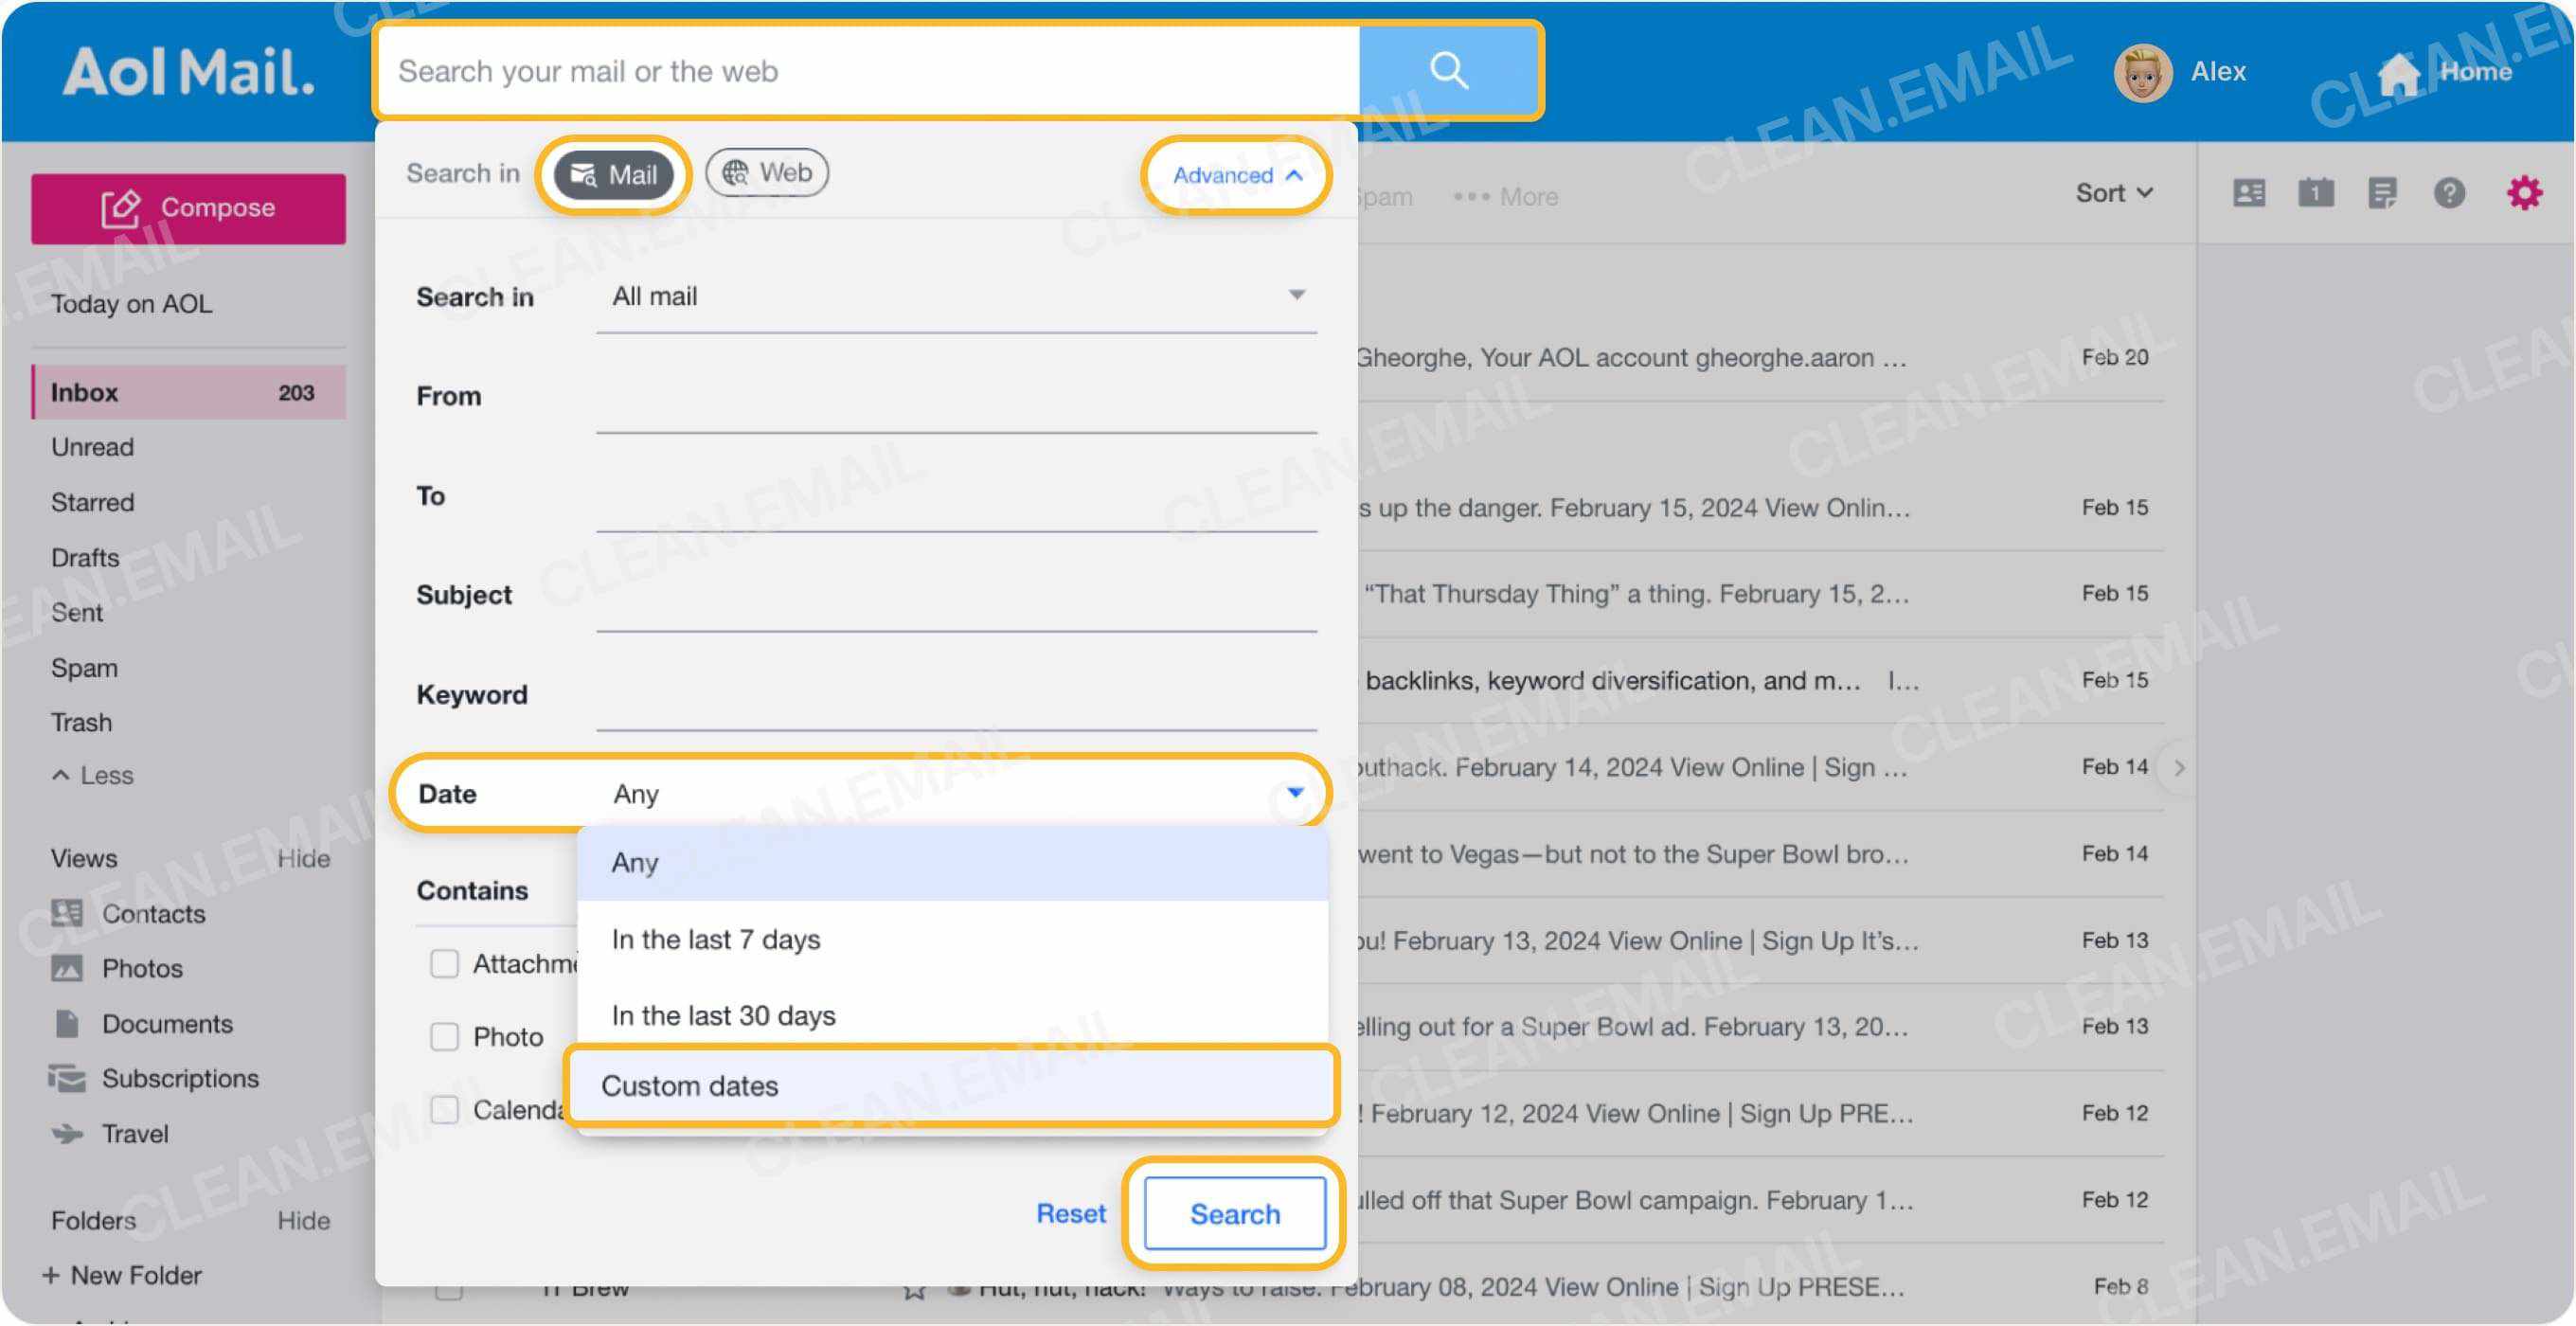This screenshot has width=2576, height=1326.
Task: Check the Photo checkbox
Action: coord(444,1037)
